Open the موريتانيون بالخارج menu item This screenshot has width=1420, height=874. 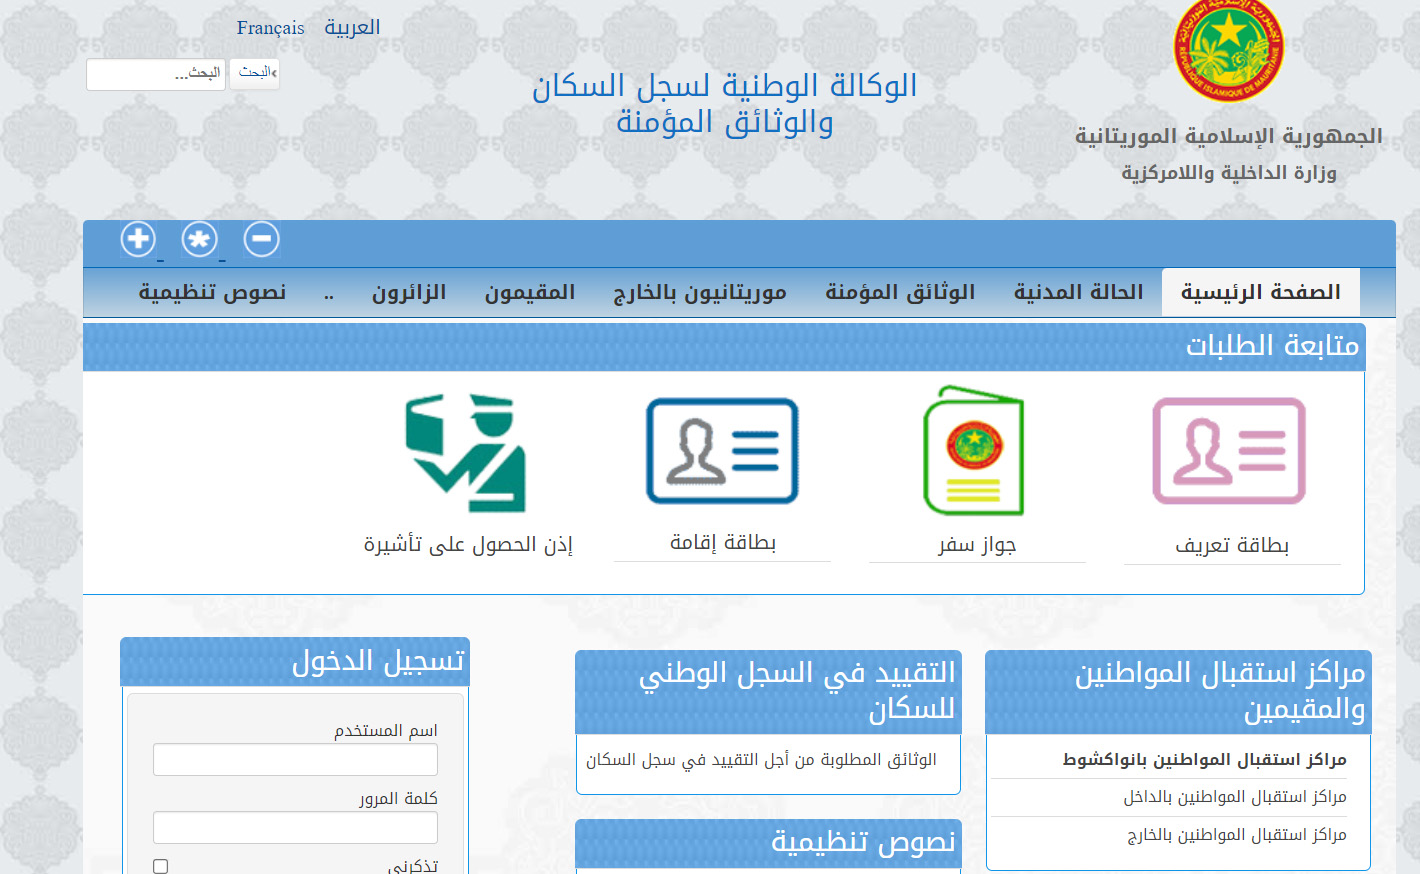(x=700, y=292)
